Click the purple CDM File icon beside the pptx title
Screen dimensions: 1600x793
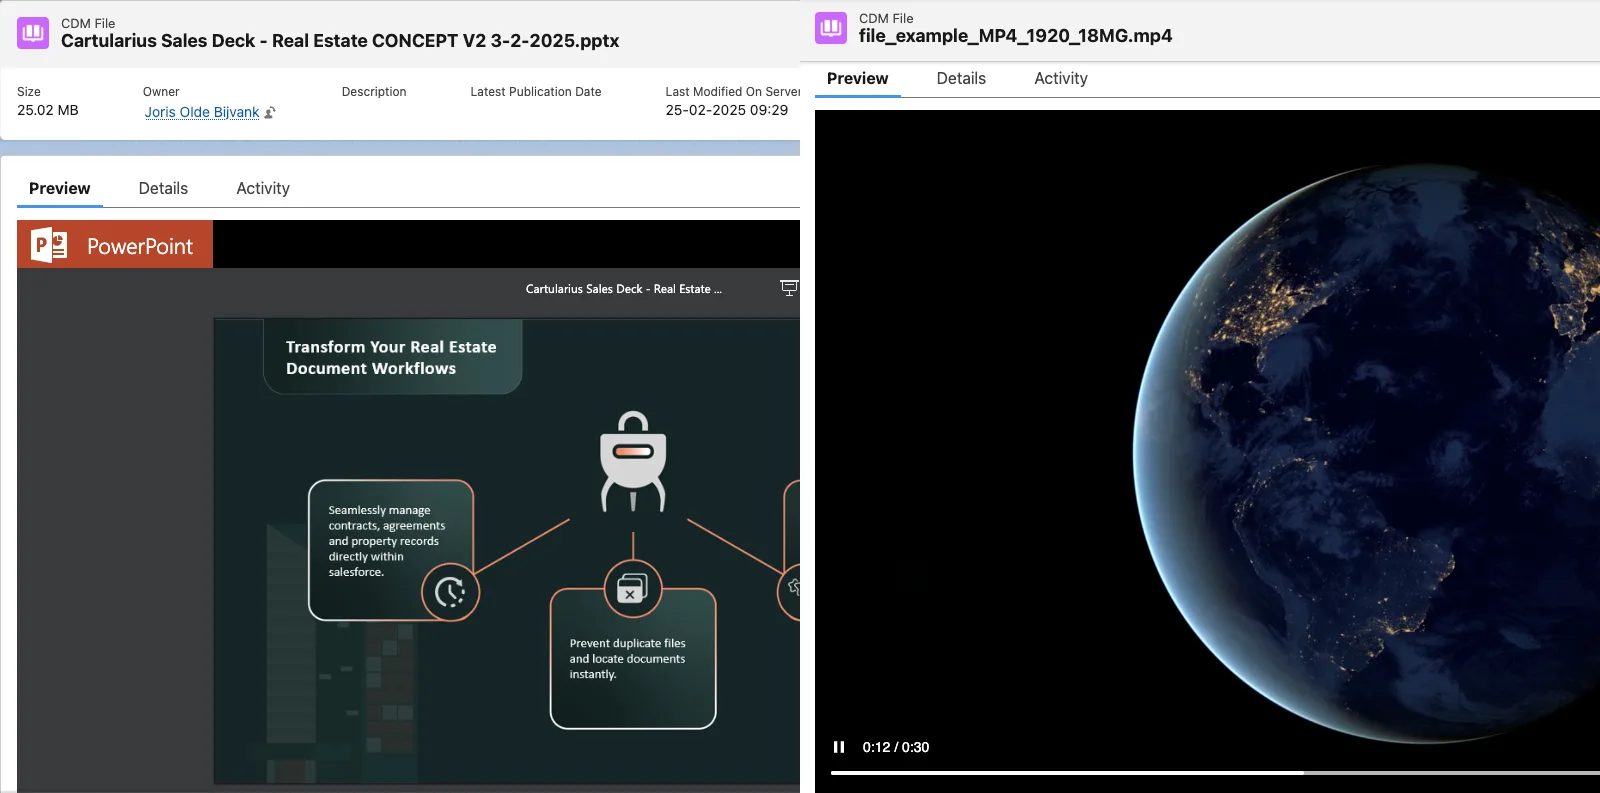click(33, 33)
